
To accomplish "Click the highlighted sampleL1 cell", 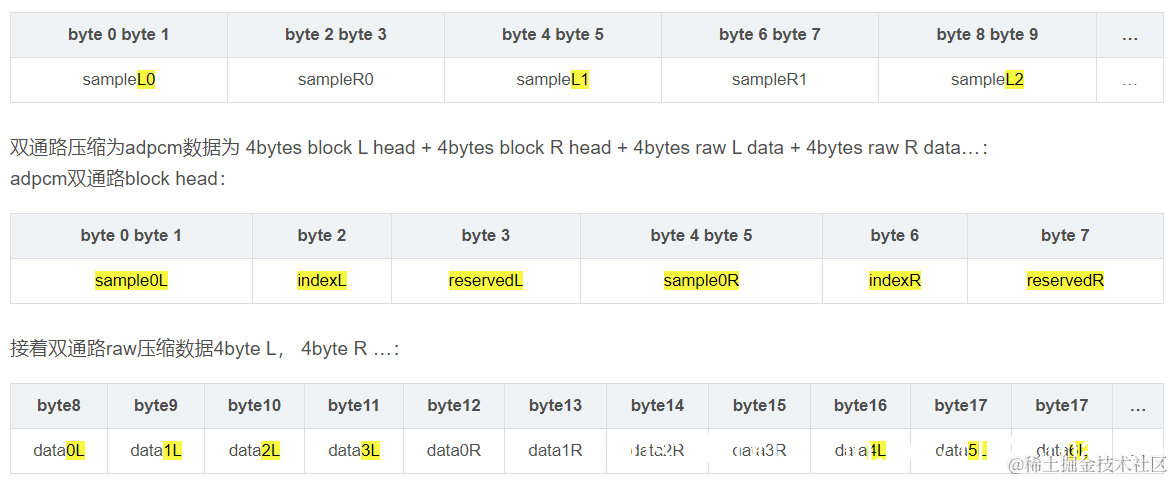I will pos(553,79).
